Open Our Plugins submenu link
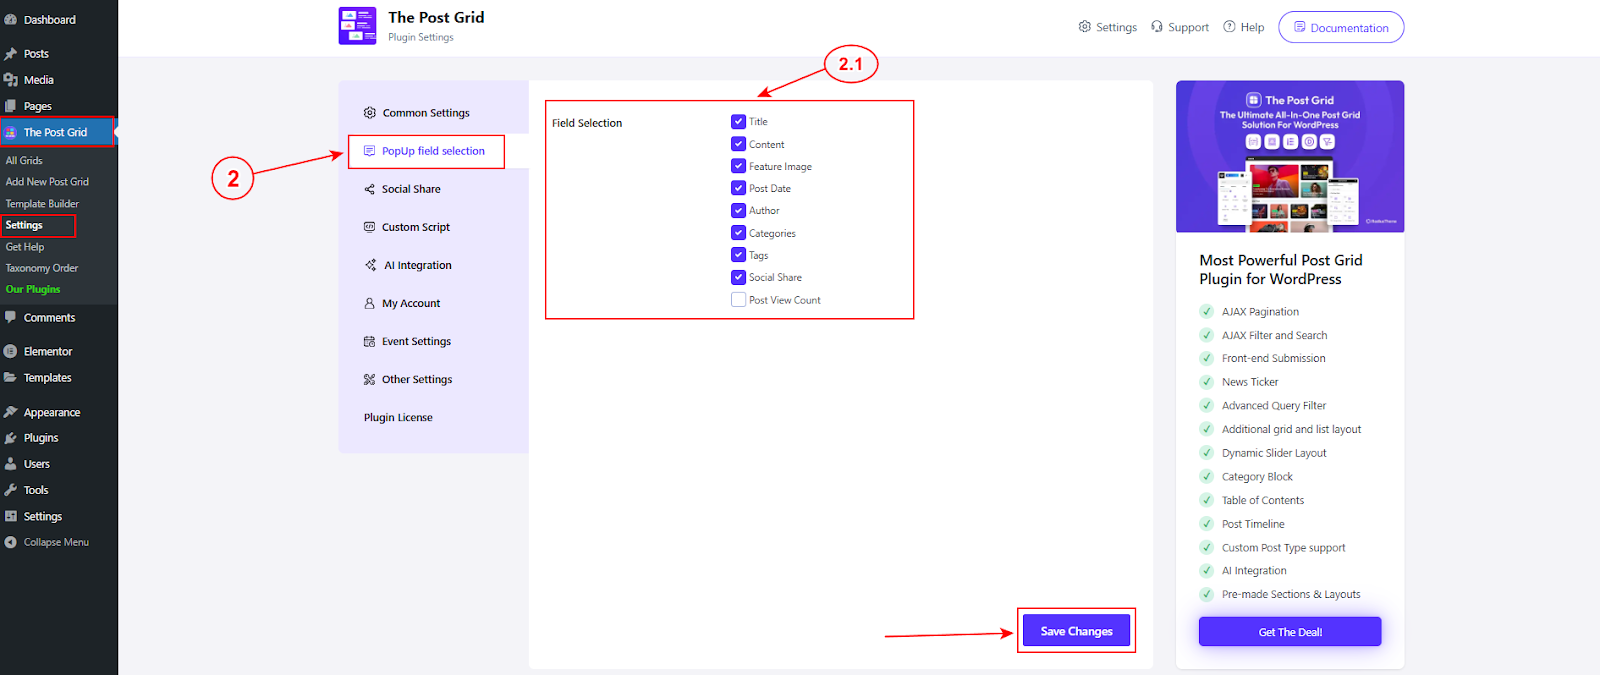Screen dimensions: 1600x675 tap(33, 289)
